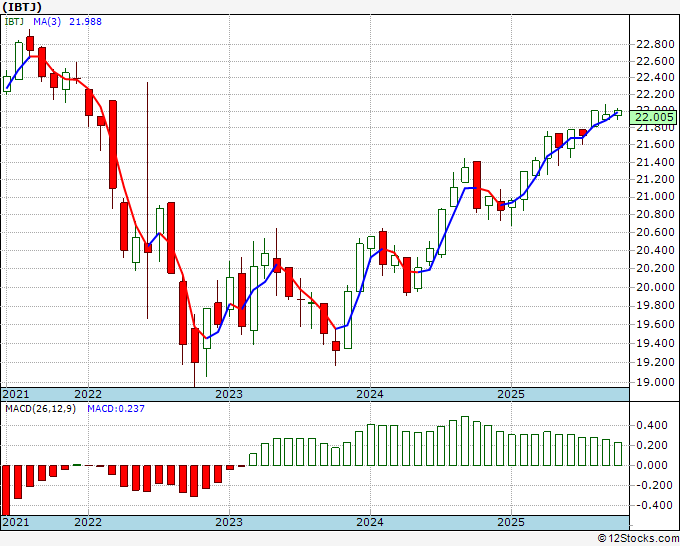Screen dimensions: 680x546
Task: Click the 20.200 price axis label
Action: [655, 268]
